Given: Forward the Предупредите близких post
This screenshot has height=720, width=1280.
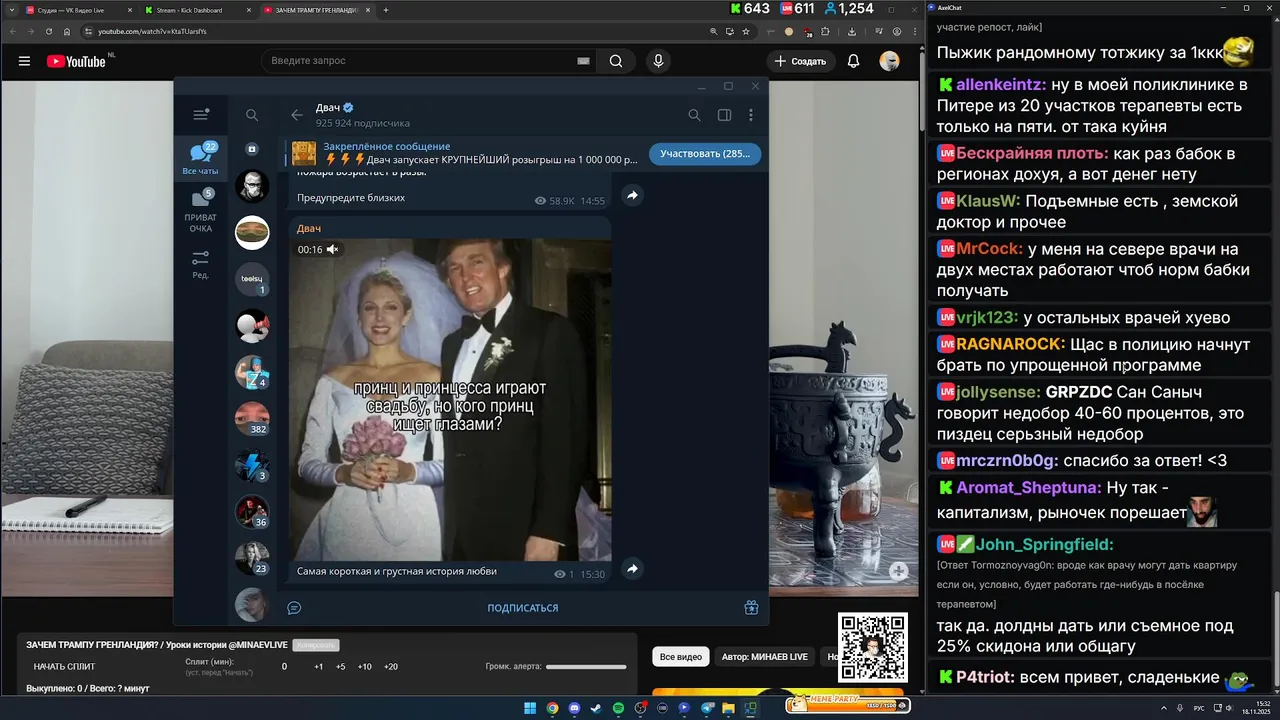Looking at the screenshot, I should [632, 195].
